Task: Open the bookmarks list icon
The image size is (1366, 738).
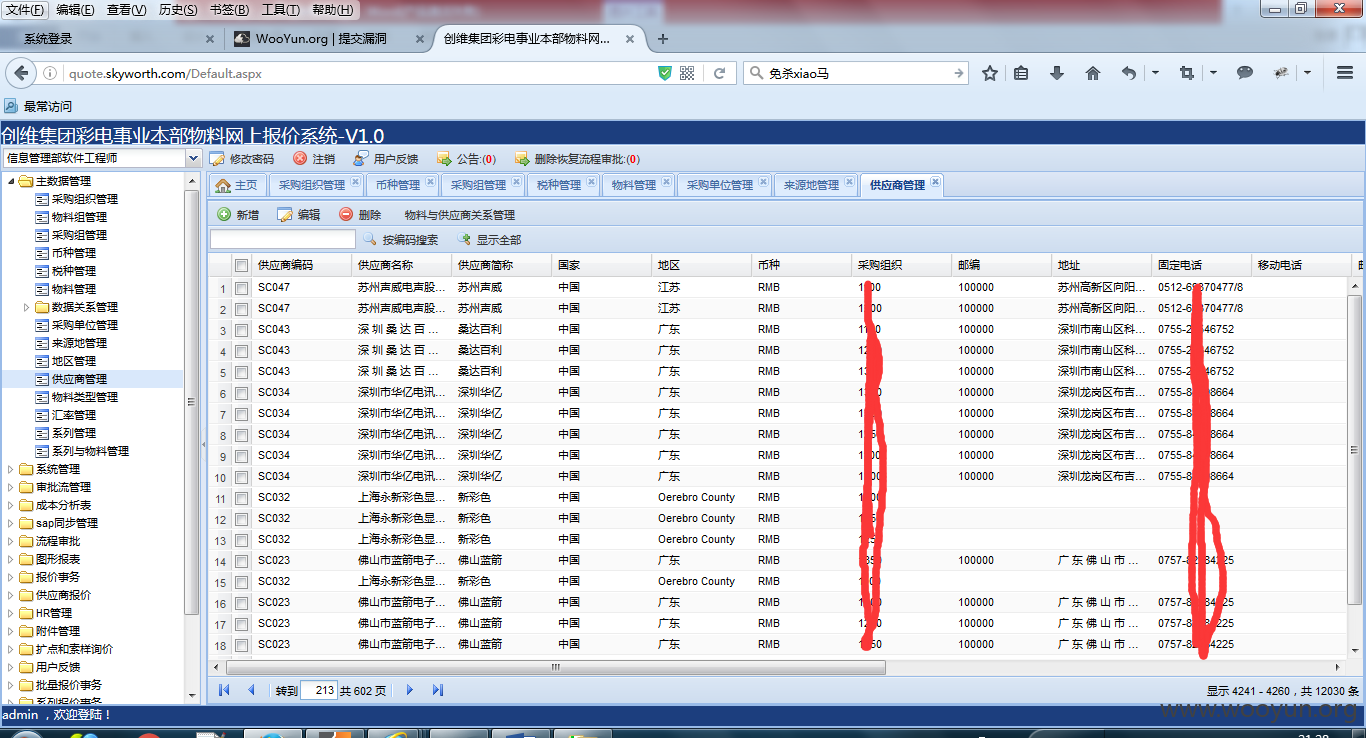Action: coord(1021,73)
